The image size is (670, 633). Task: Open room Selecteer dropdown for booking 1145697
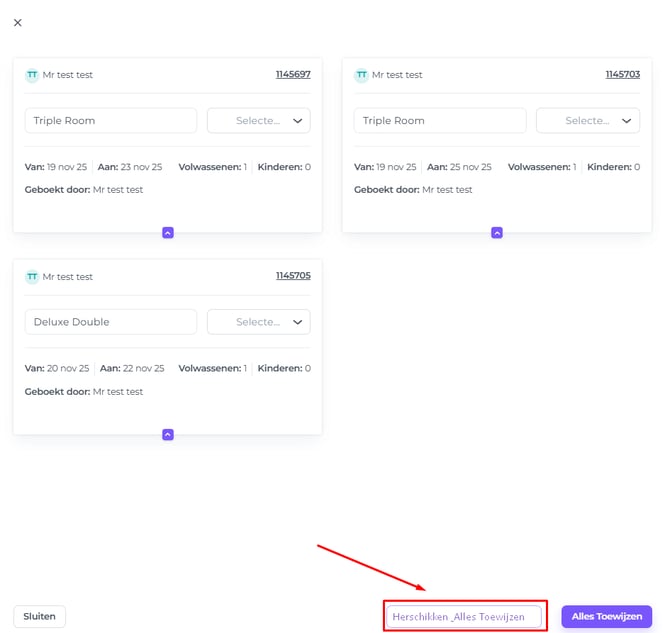point(258,121)
